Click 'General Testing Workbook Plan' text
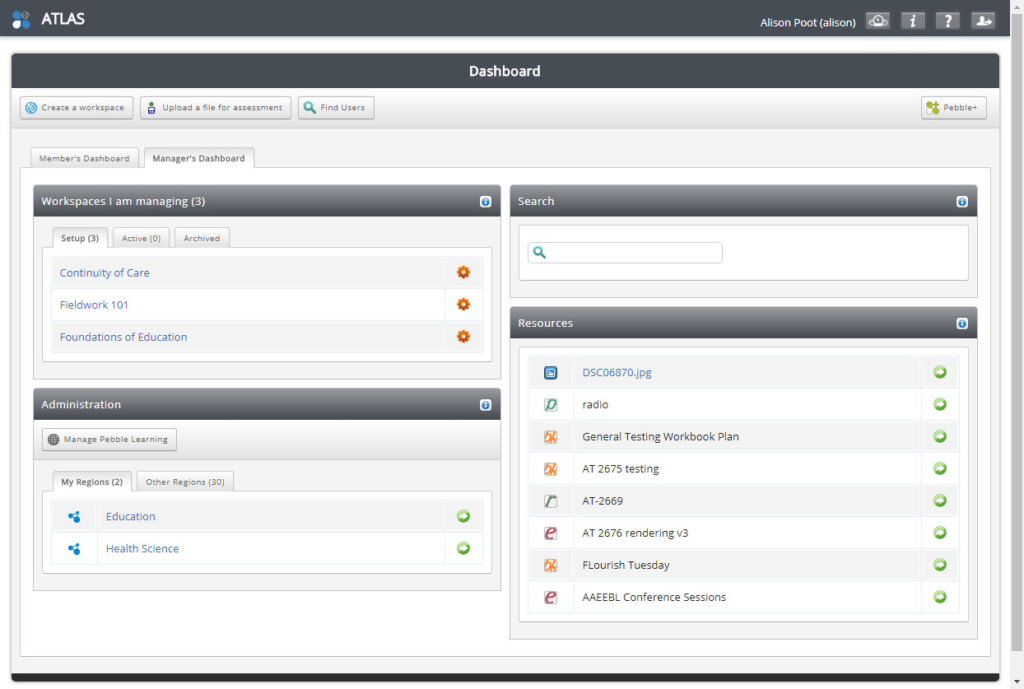 tap(660, 436)
